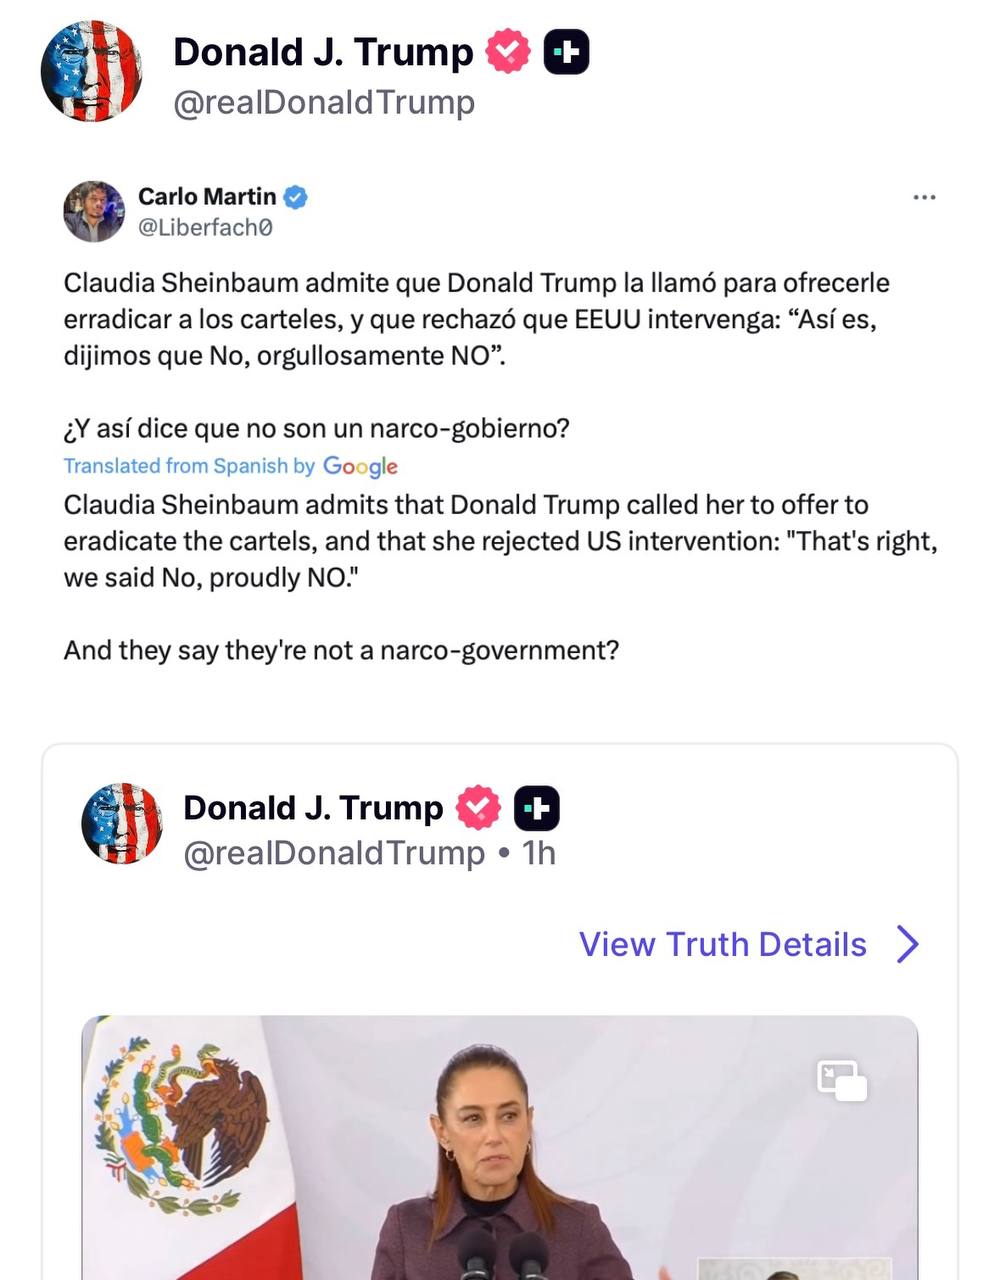Screen dimensions: 1000x1280
Task: Click the plus badge in quoted Truth
Action: click(537, 808)
